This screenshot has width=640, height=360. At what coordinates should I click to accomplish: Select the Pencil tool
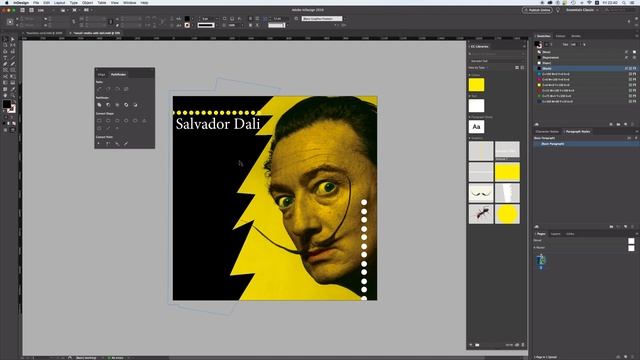coord(13,64)
